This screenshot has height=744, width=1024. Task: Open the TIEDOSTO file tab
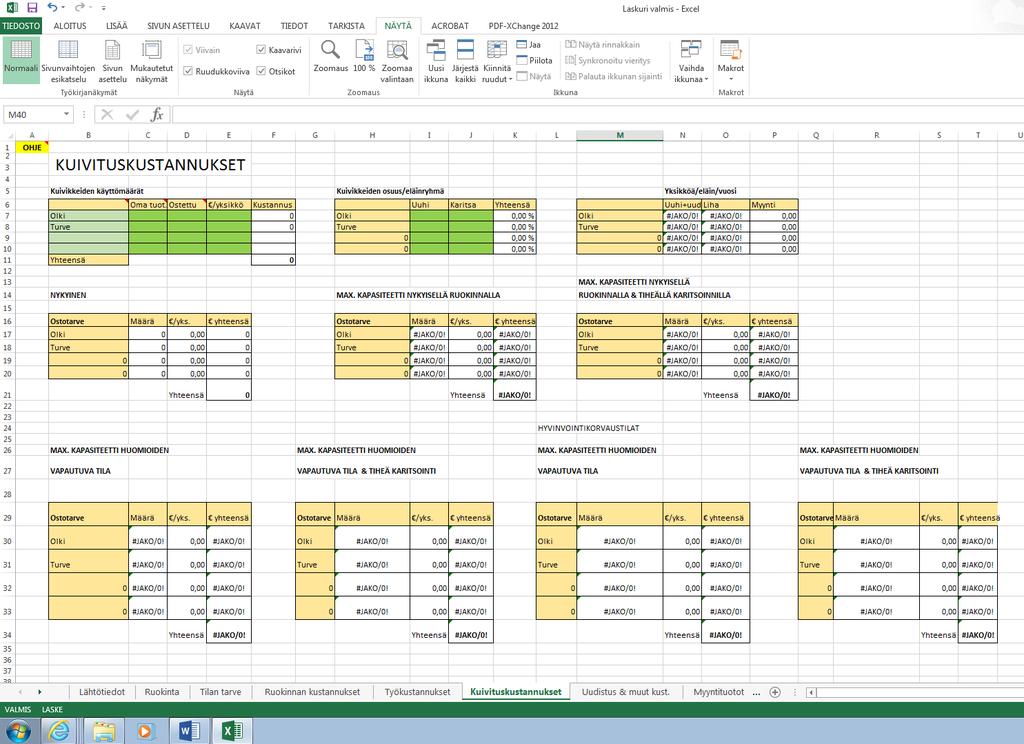tap(21, 26)
